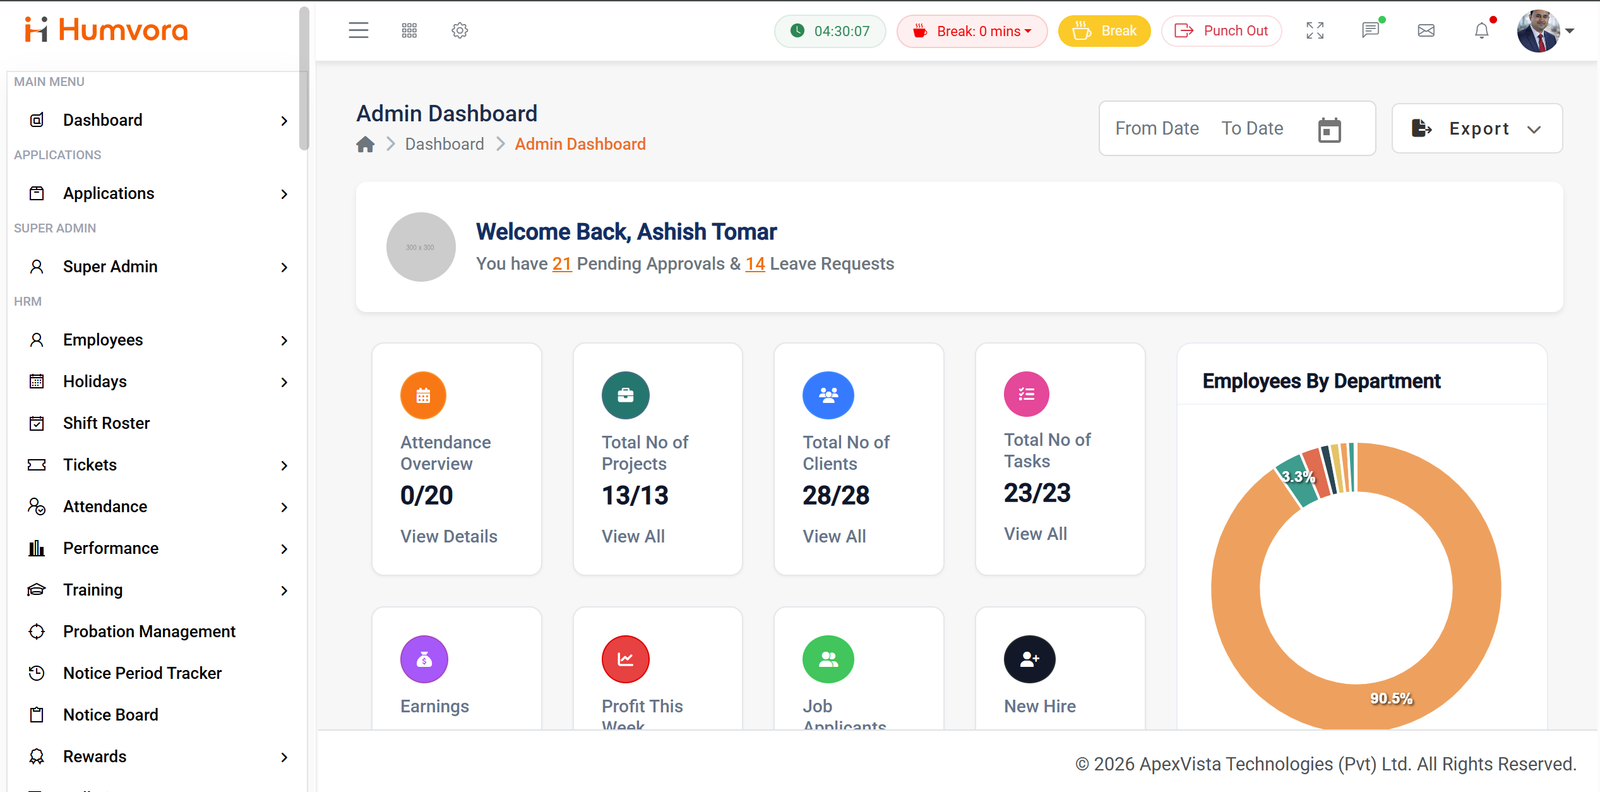Open the settings gear icon in header
Viewport: 1600px width, 792px height.
pyautogui.click(x=460, y=31)
